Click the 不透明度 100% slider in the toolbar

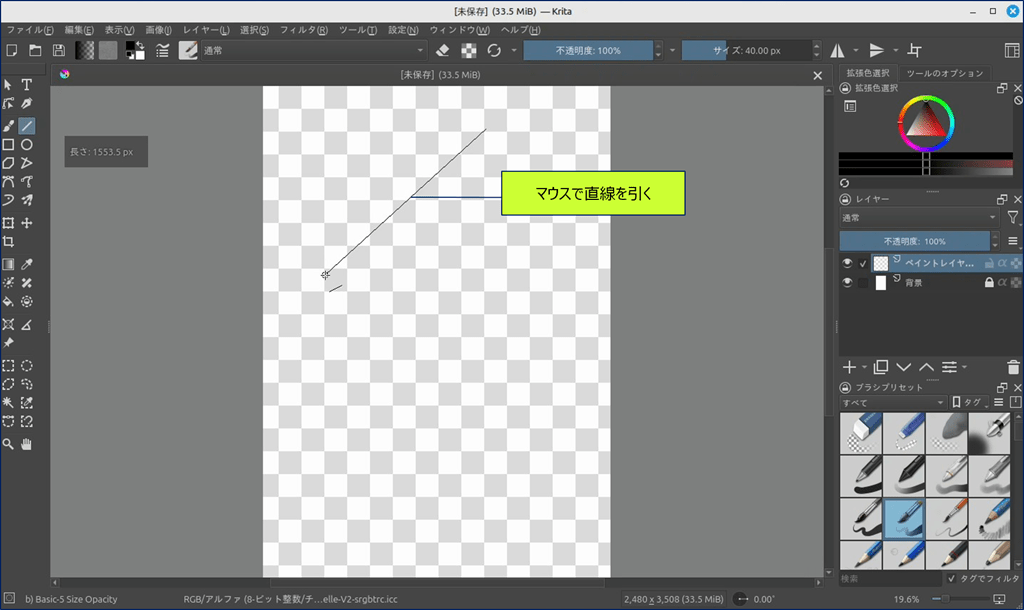(588, 50)
